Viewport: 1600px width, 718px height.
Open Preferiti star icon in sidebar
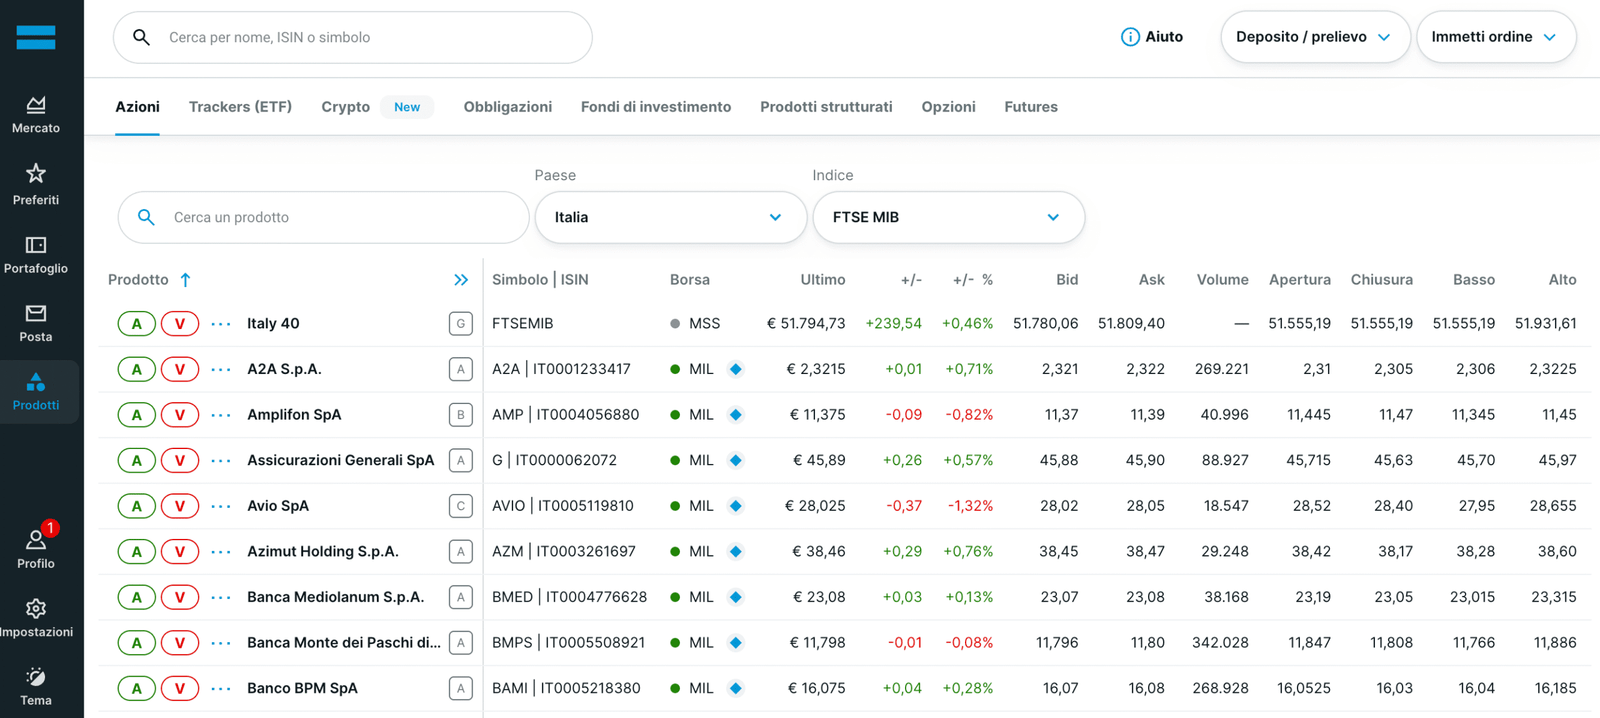36,174
